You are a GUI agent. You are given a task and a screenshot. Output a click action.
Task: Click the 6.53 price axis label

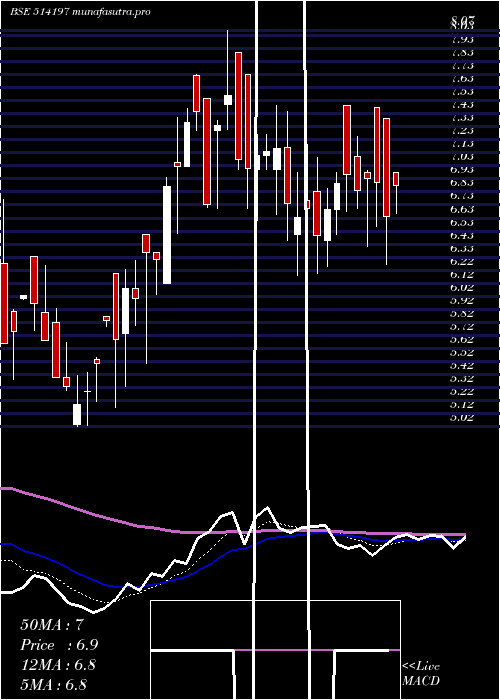click(x=462, y=222)
